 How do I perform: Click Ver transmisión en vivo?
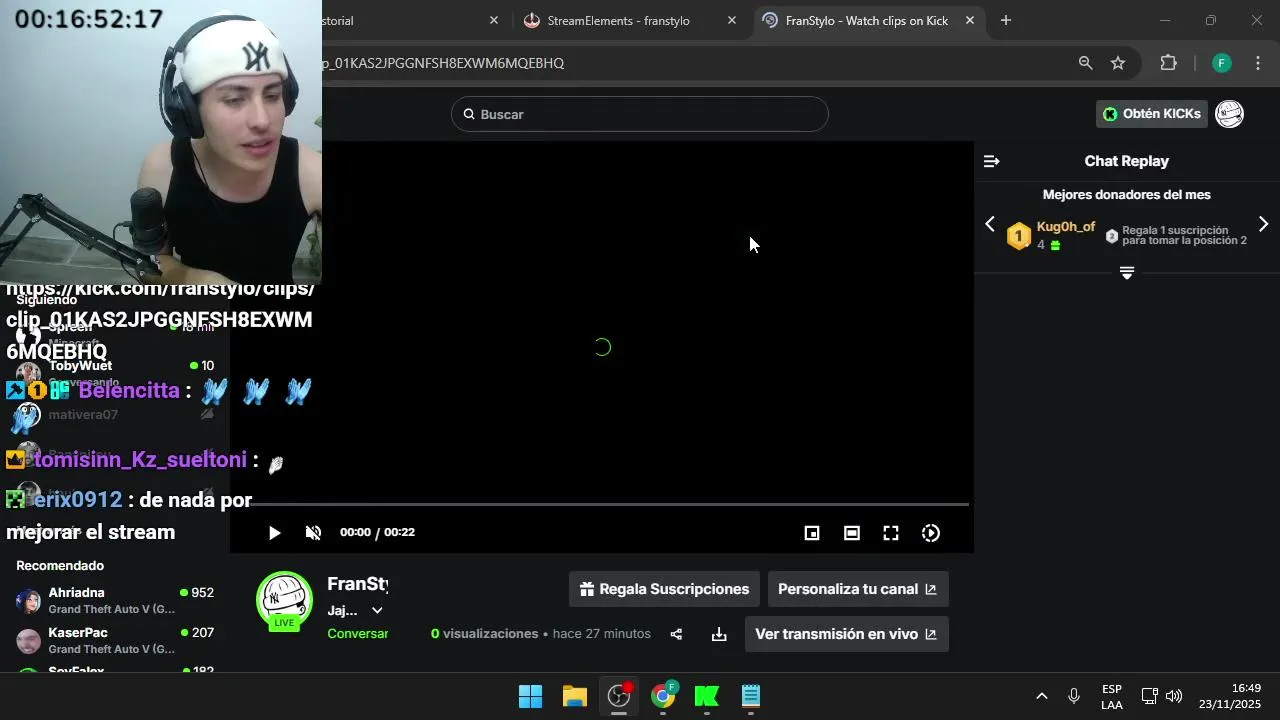point(846,634)
